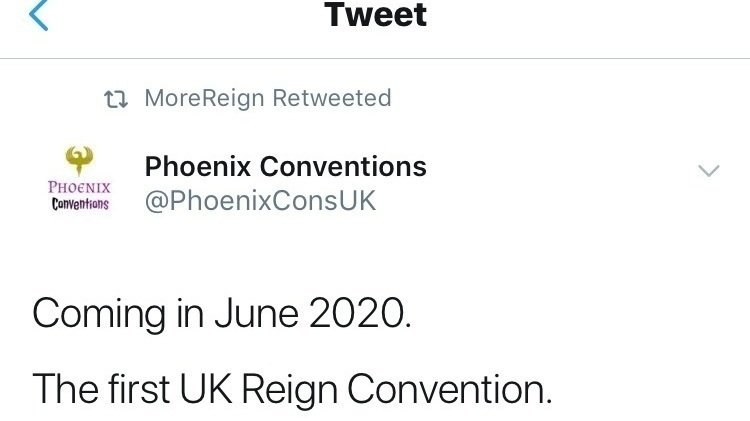Viewport: 750px width, 421px height.
Task: Open the @PhoenixConsUK handle
Action: [260, 200]
